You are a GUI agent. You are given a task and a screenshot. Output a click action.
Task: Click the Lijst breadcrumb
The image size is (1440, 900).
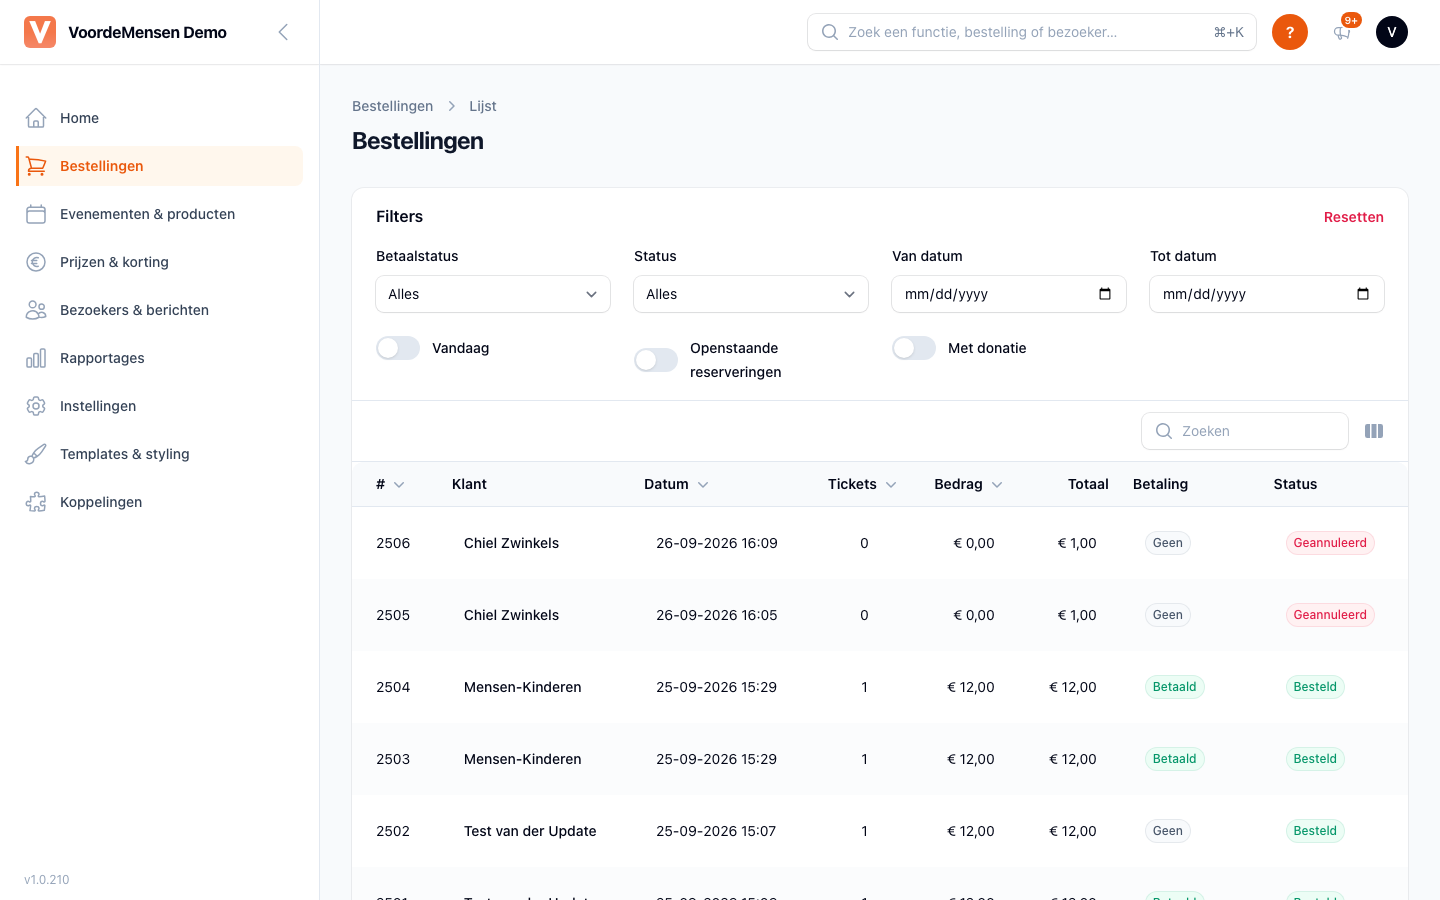click(483, 106)
